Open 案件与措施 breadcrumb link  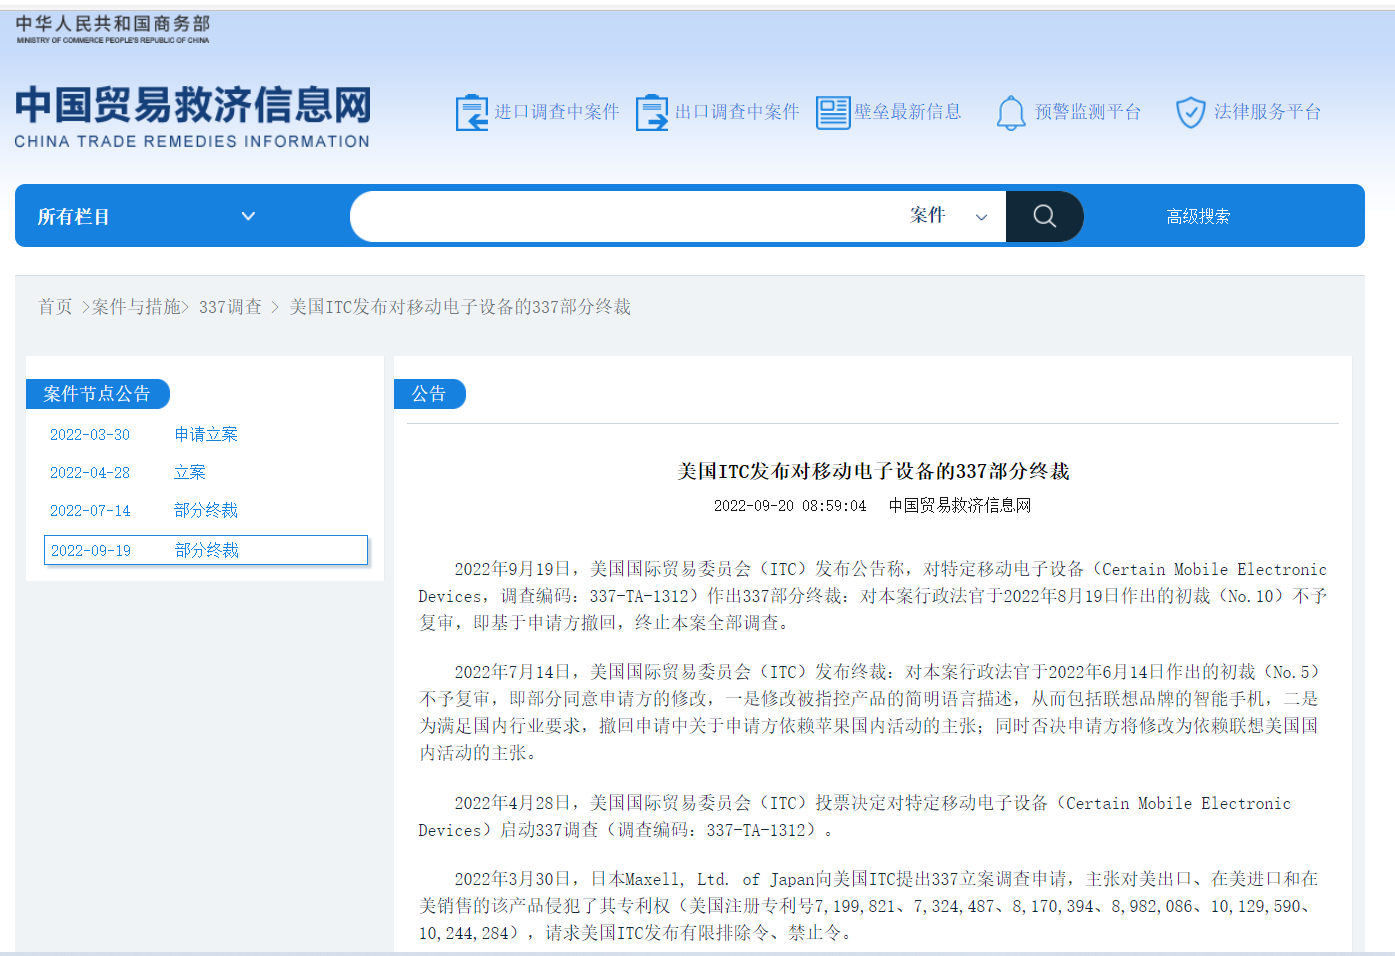(136, 307)
